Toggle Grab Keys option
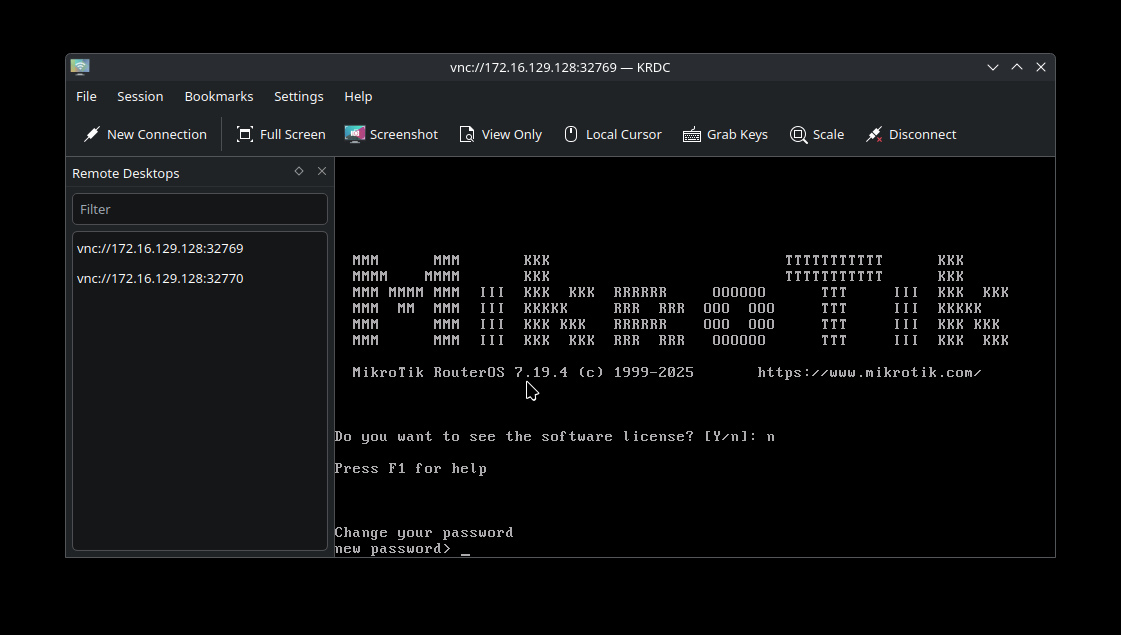 [725, 134]
